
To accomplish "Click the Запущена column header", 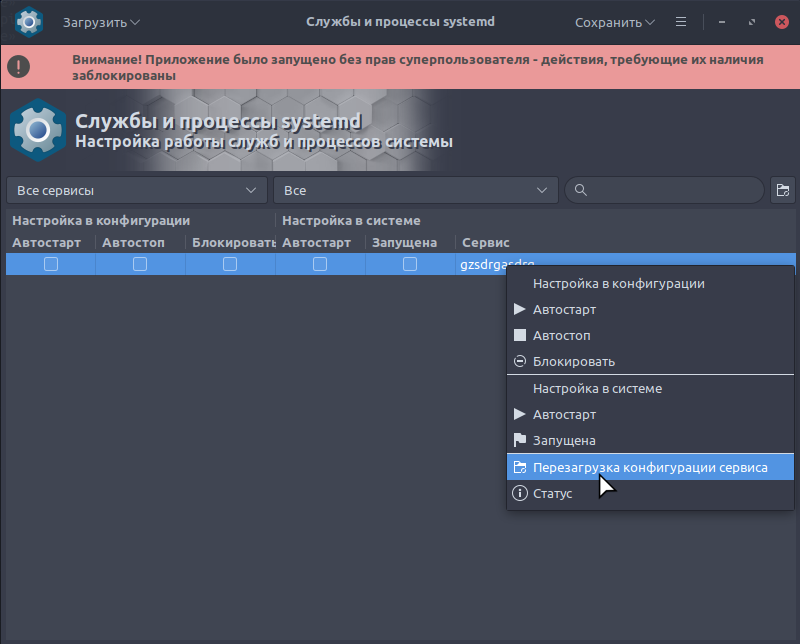I will coord(410,242).
